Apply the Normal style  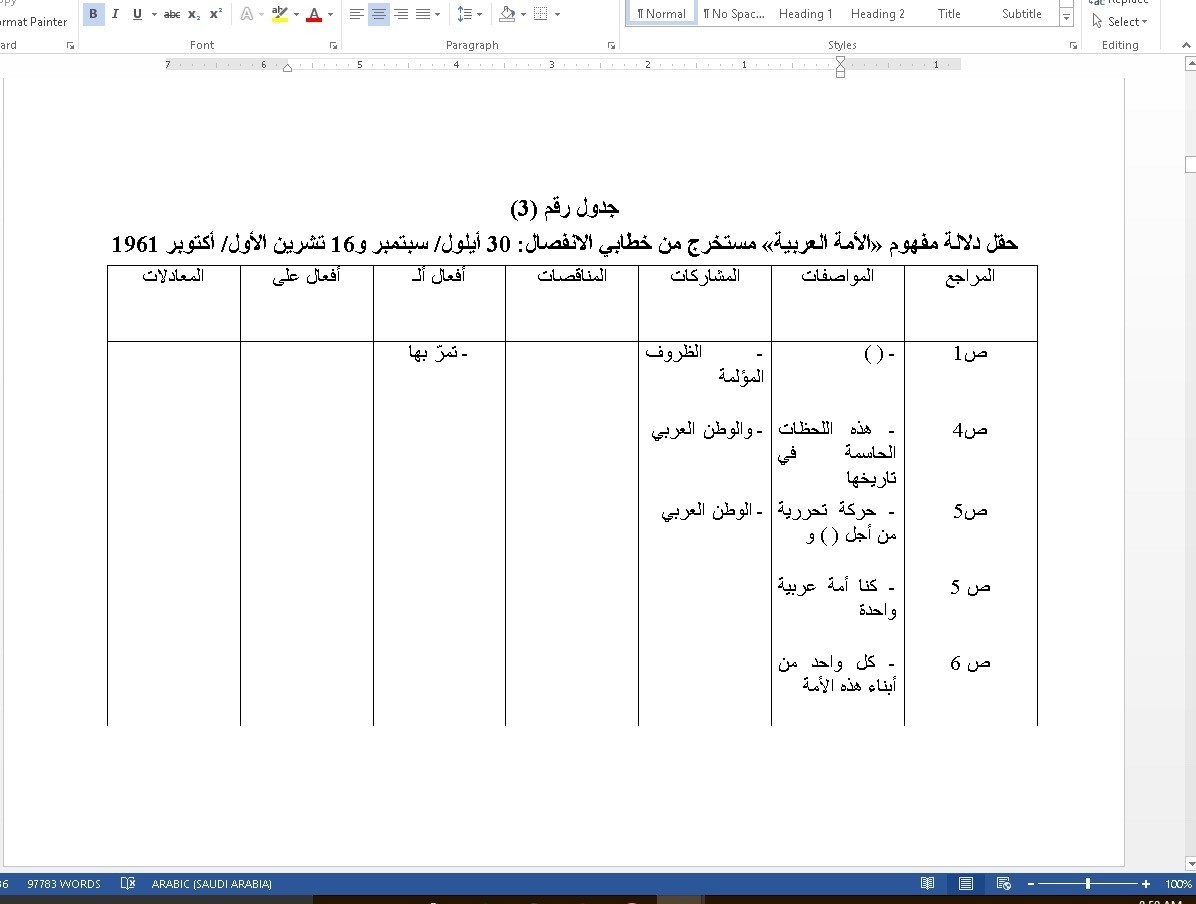tap(661, 14)
